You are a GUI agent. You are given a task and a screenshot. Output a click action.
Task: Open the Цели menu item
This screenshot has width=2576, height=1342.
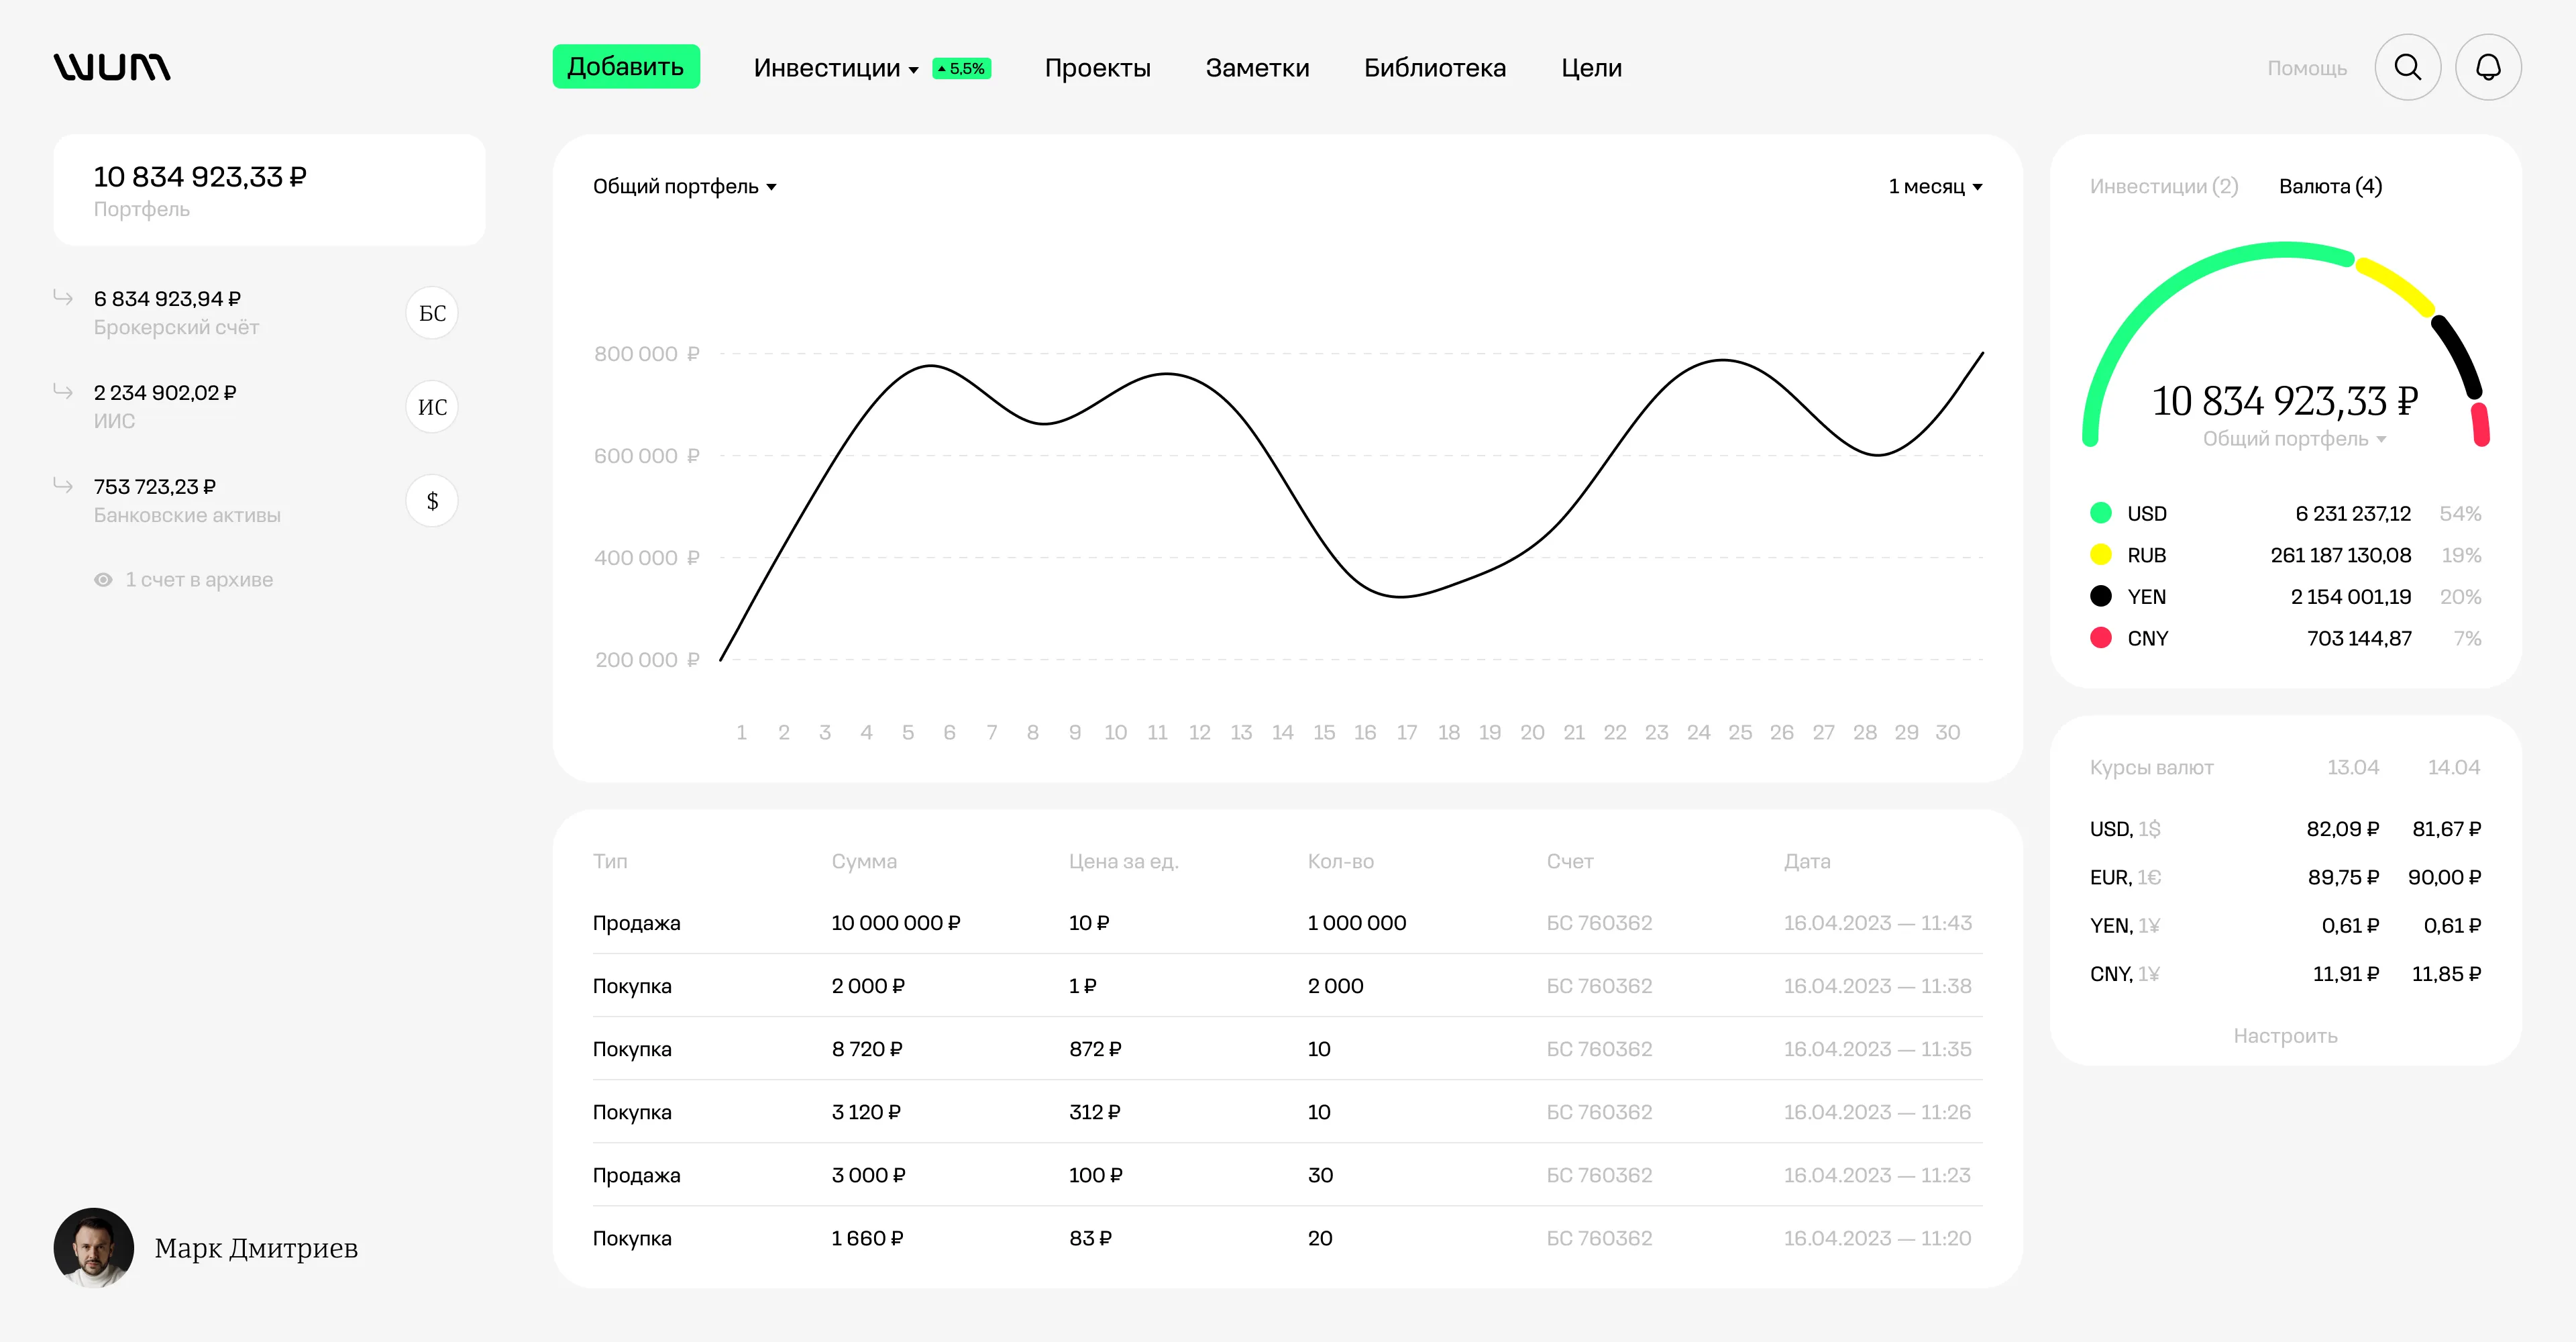[x=1591, y=68]
